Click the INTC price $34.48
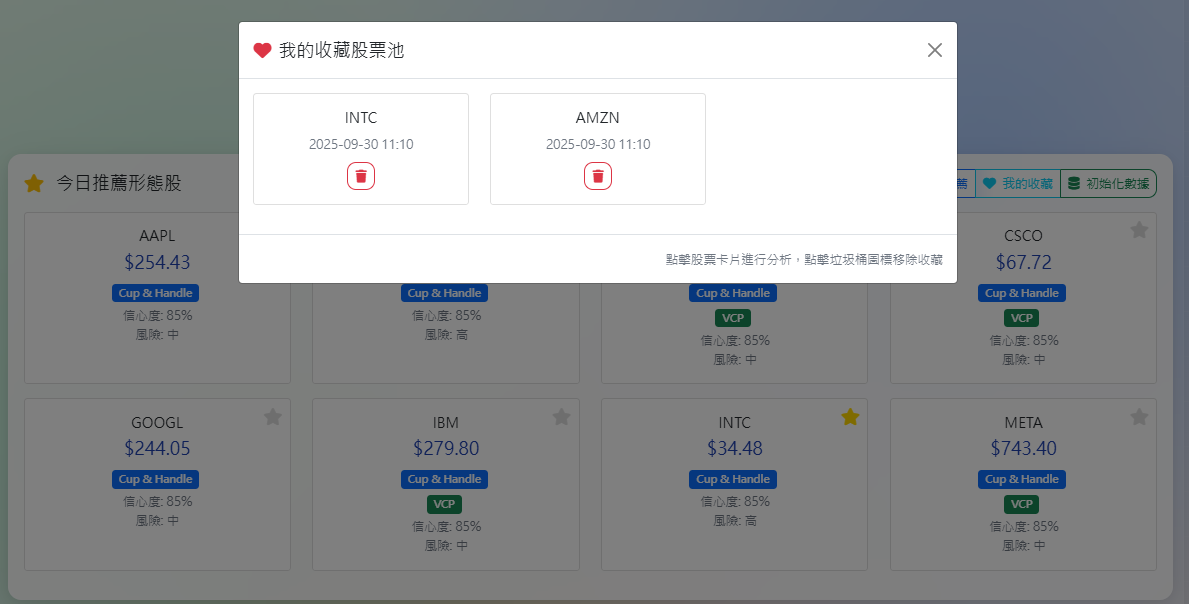 pos(735,448)
